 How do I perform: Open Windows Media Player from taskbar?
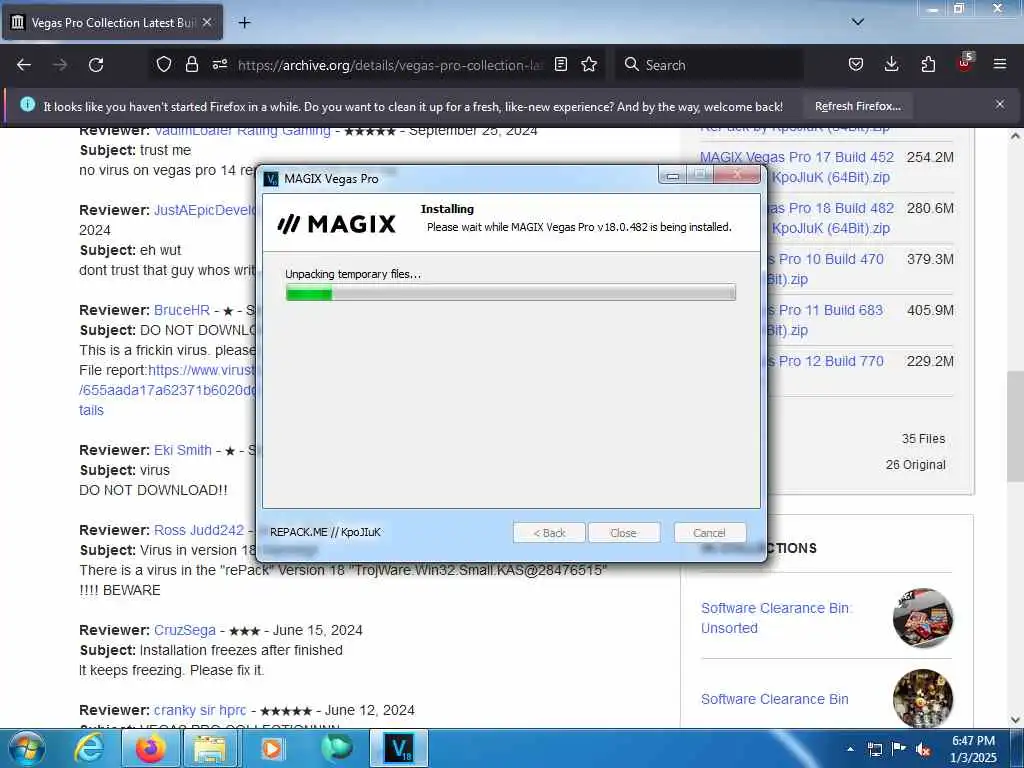coord(272,748)
